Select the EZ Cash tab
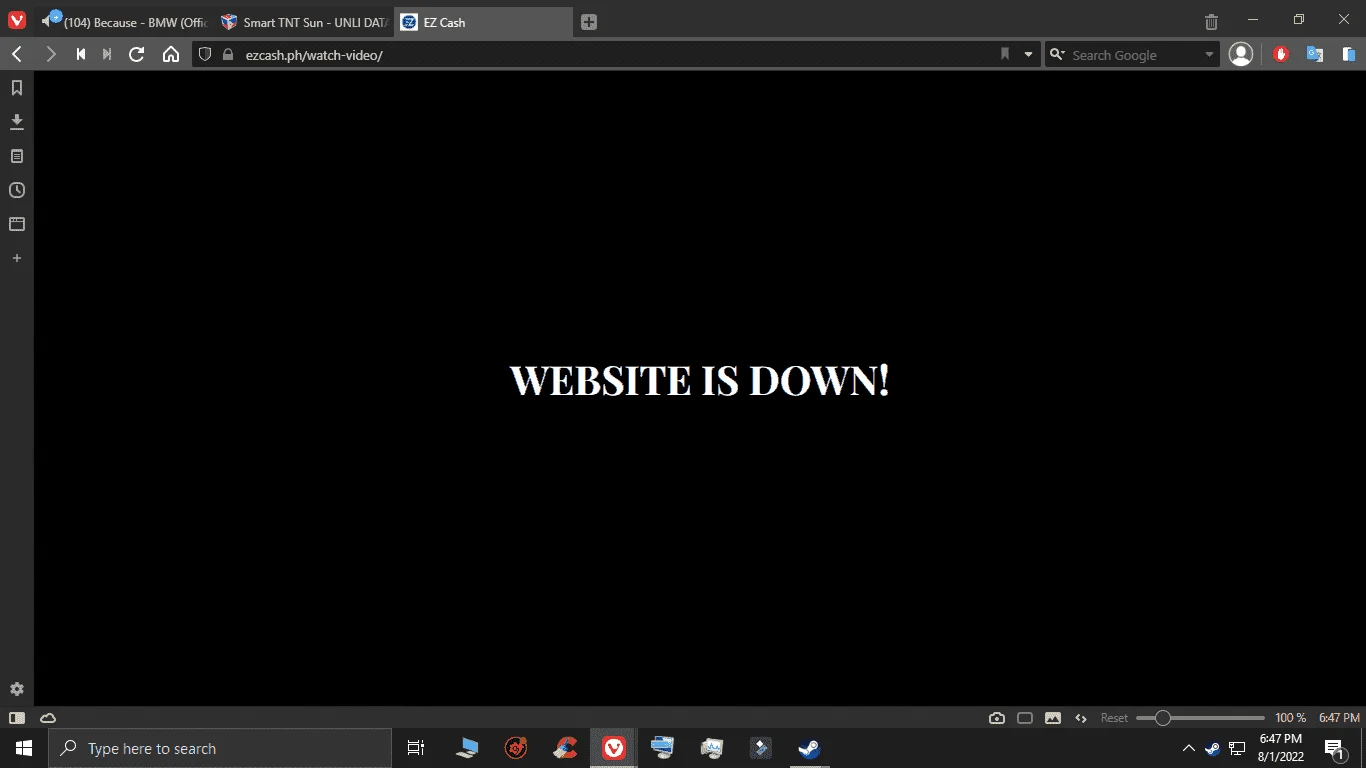Screen dimensions: 1366x768 tap(484, 22)
